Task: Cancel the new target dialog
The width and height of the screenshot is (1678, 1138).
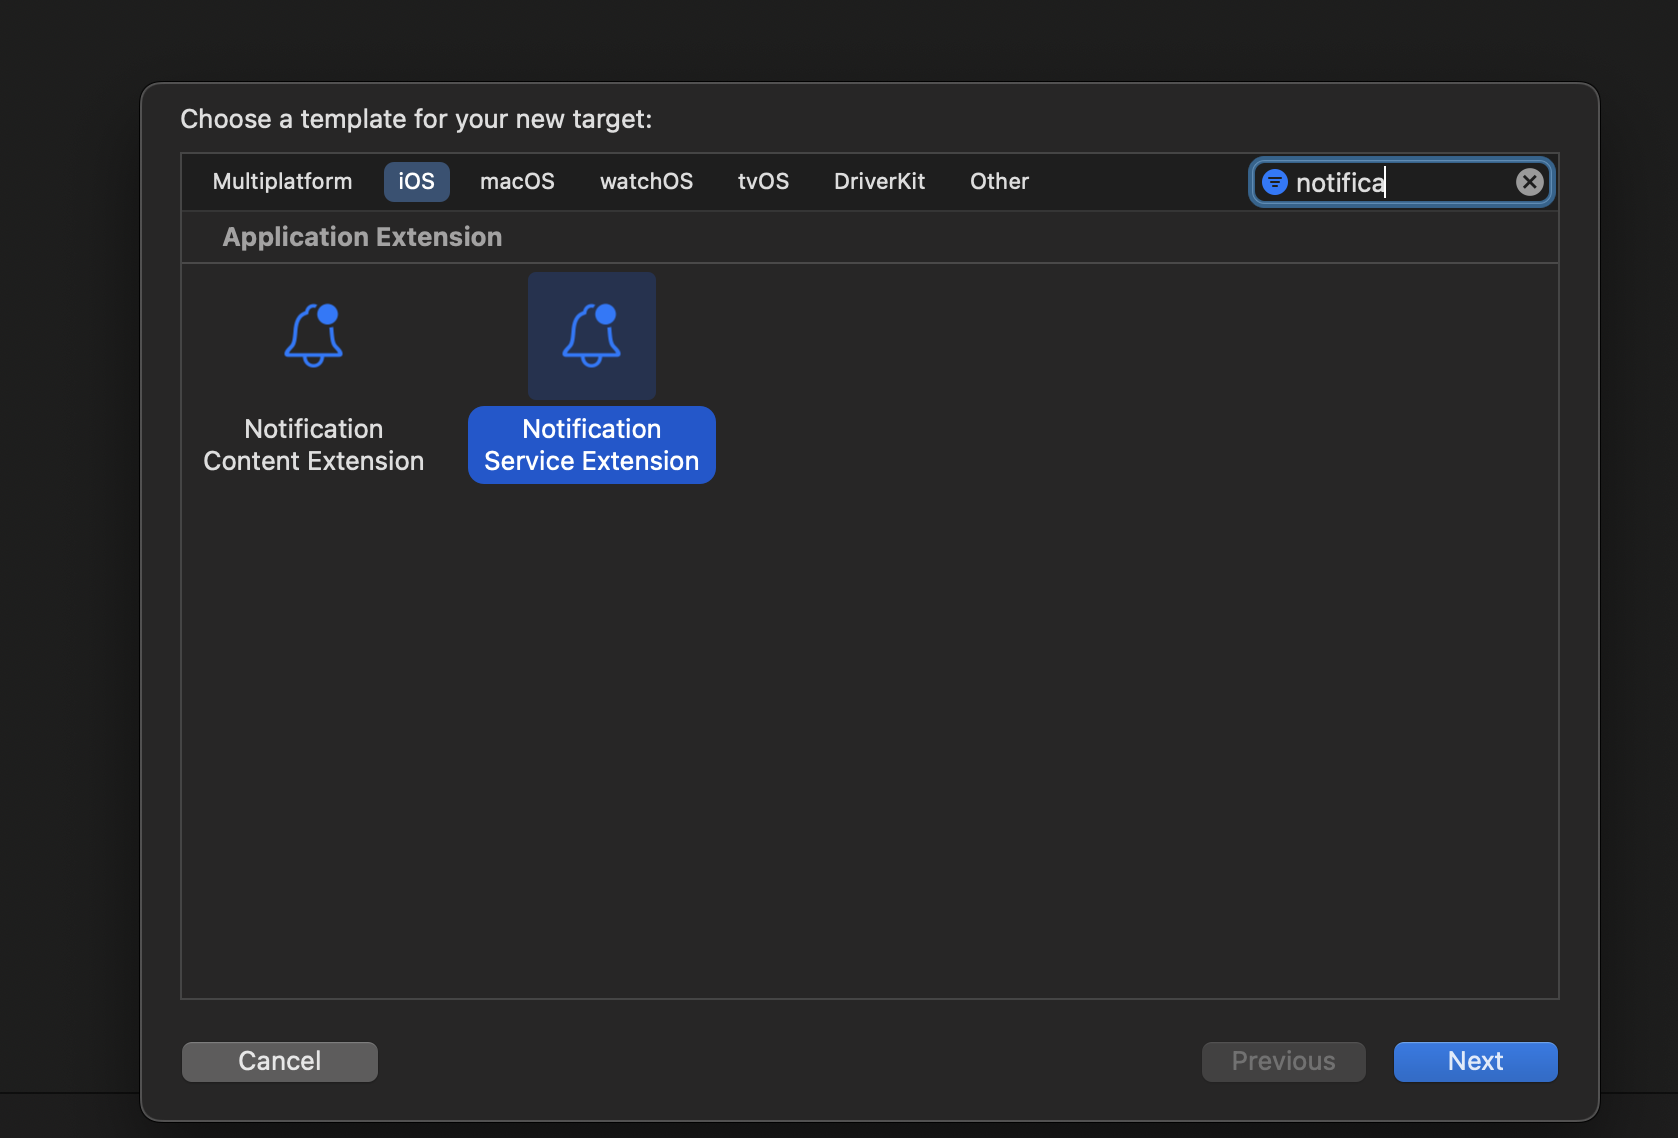Action: pos(280,1061)
